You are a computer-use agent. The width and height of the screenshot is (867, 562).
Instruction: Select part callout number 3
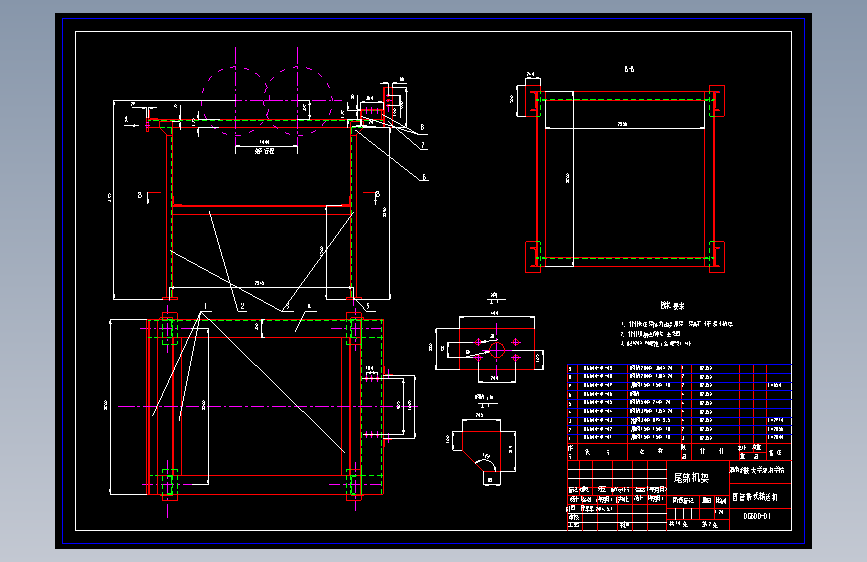coord(287,306)
